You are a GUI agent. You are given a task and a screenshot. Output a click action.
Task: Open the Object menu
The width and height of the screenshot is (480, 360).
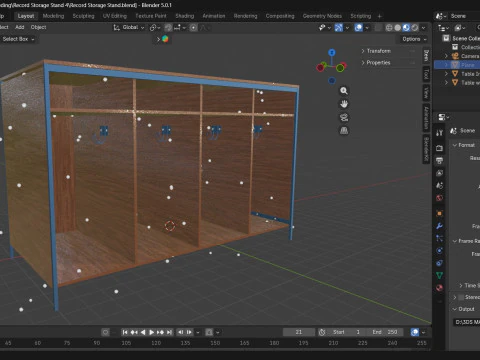coord(38,27)
